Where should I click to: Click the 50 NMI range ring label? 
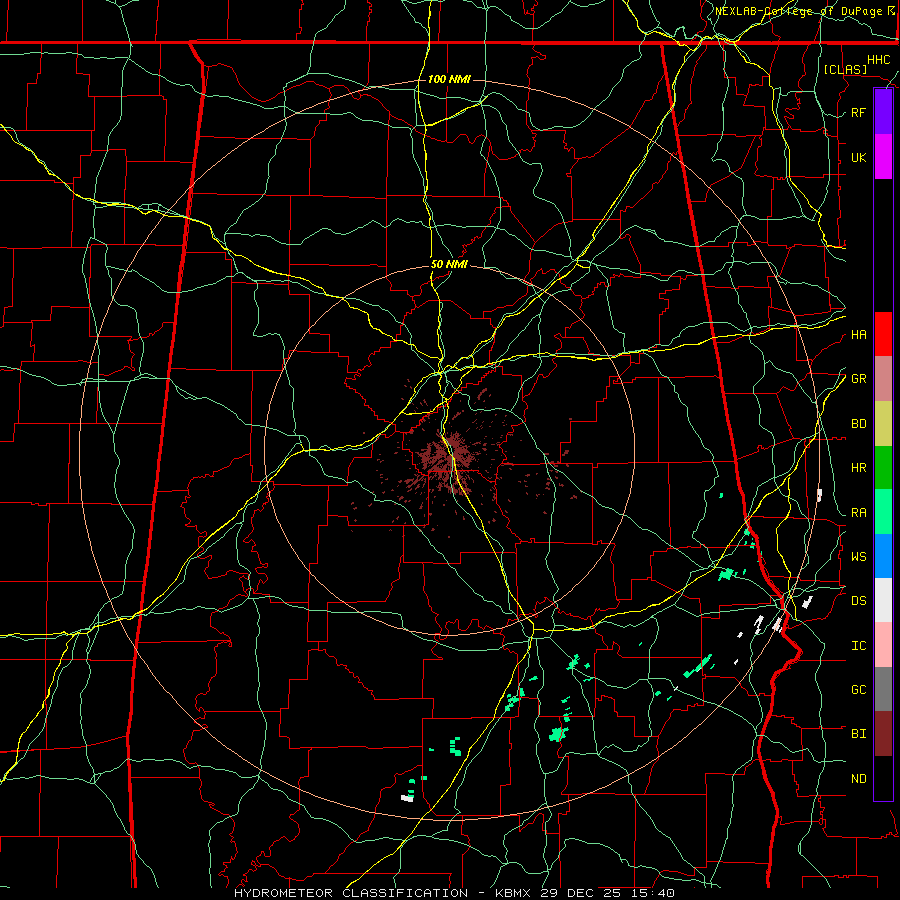coord(449,264)
